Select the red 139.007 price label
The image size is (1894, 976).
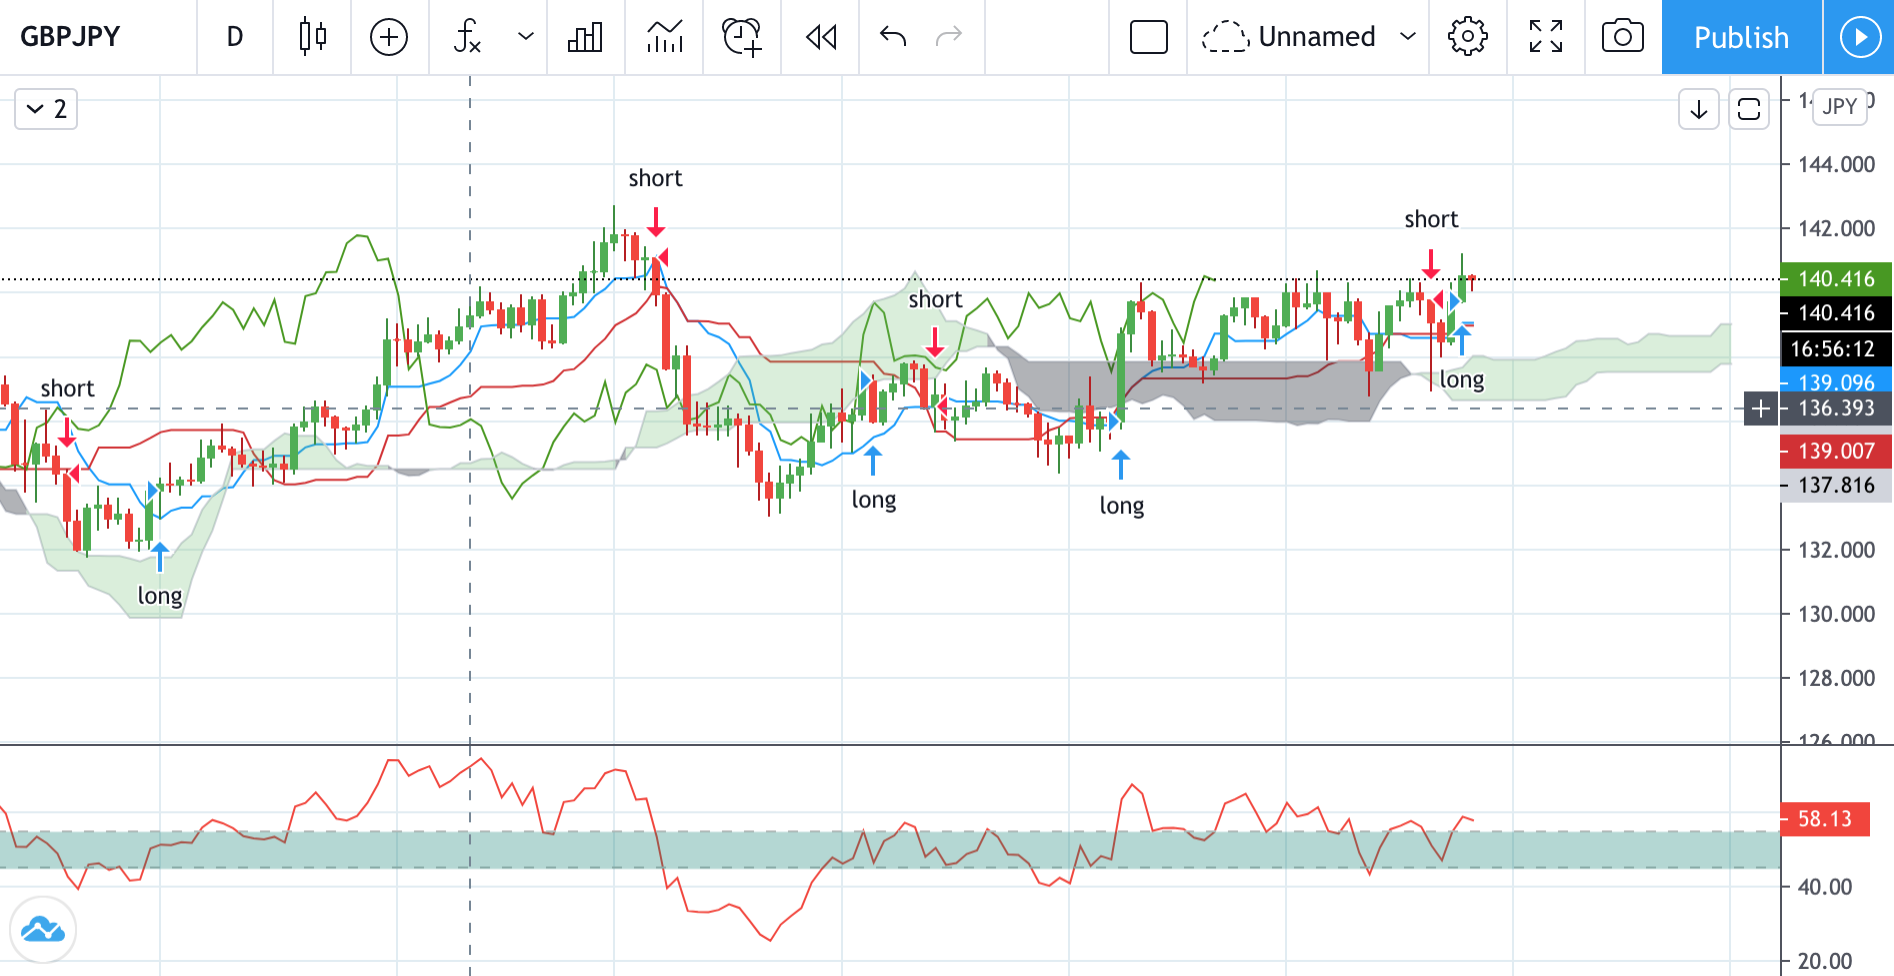tap(1837, 451)
